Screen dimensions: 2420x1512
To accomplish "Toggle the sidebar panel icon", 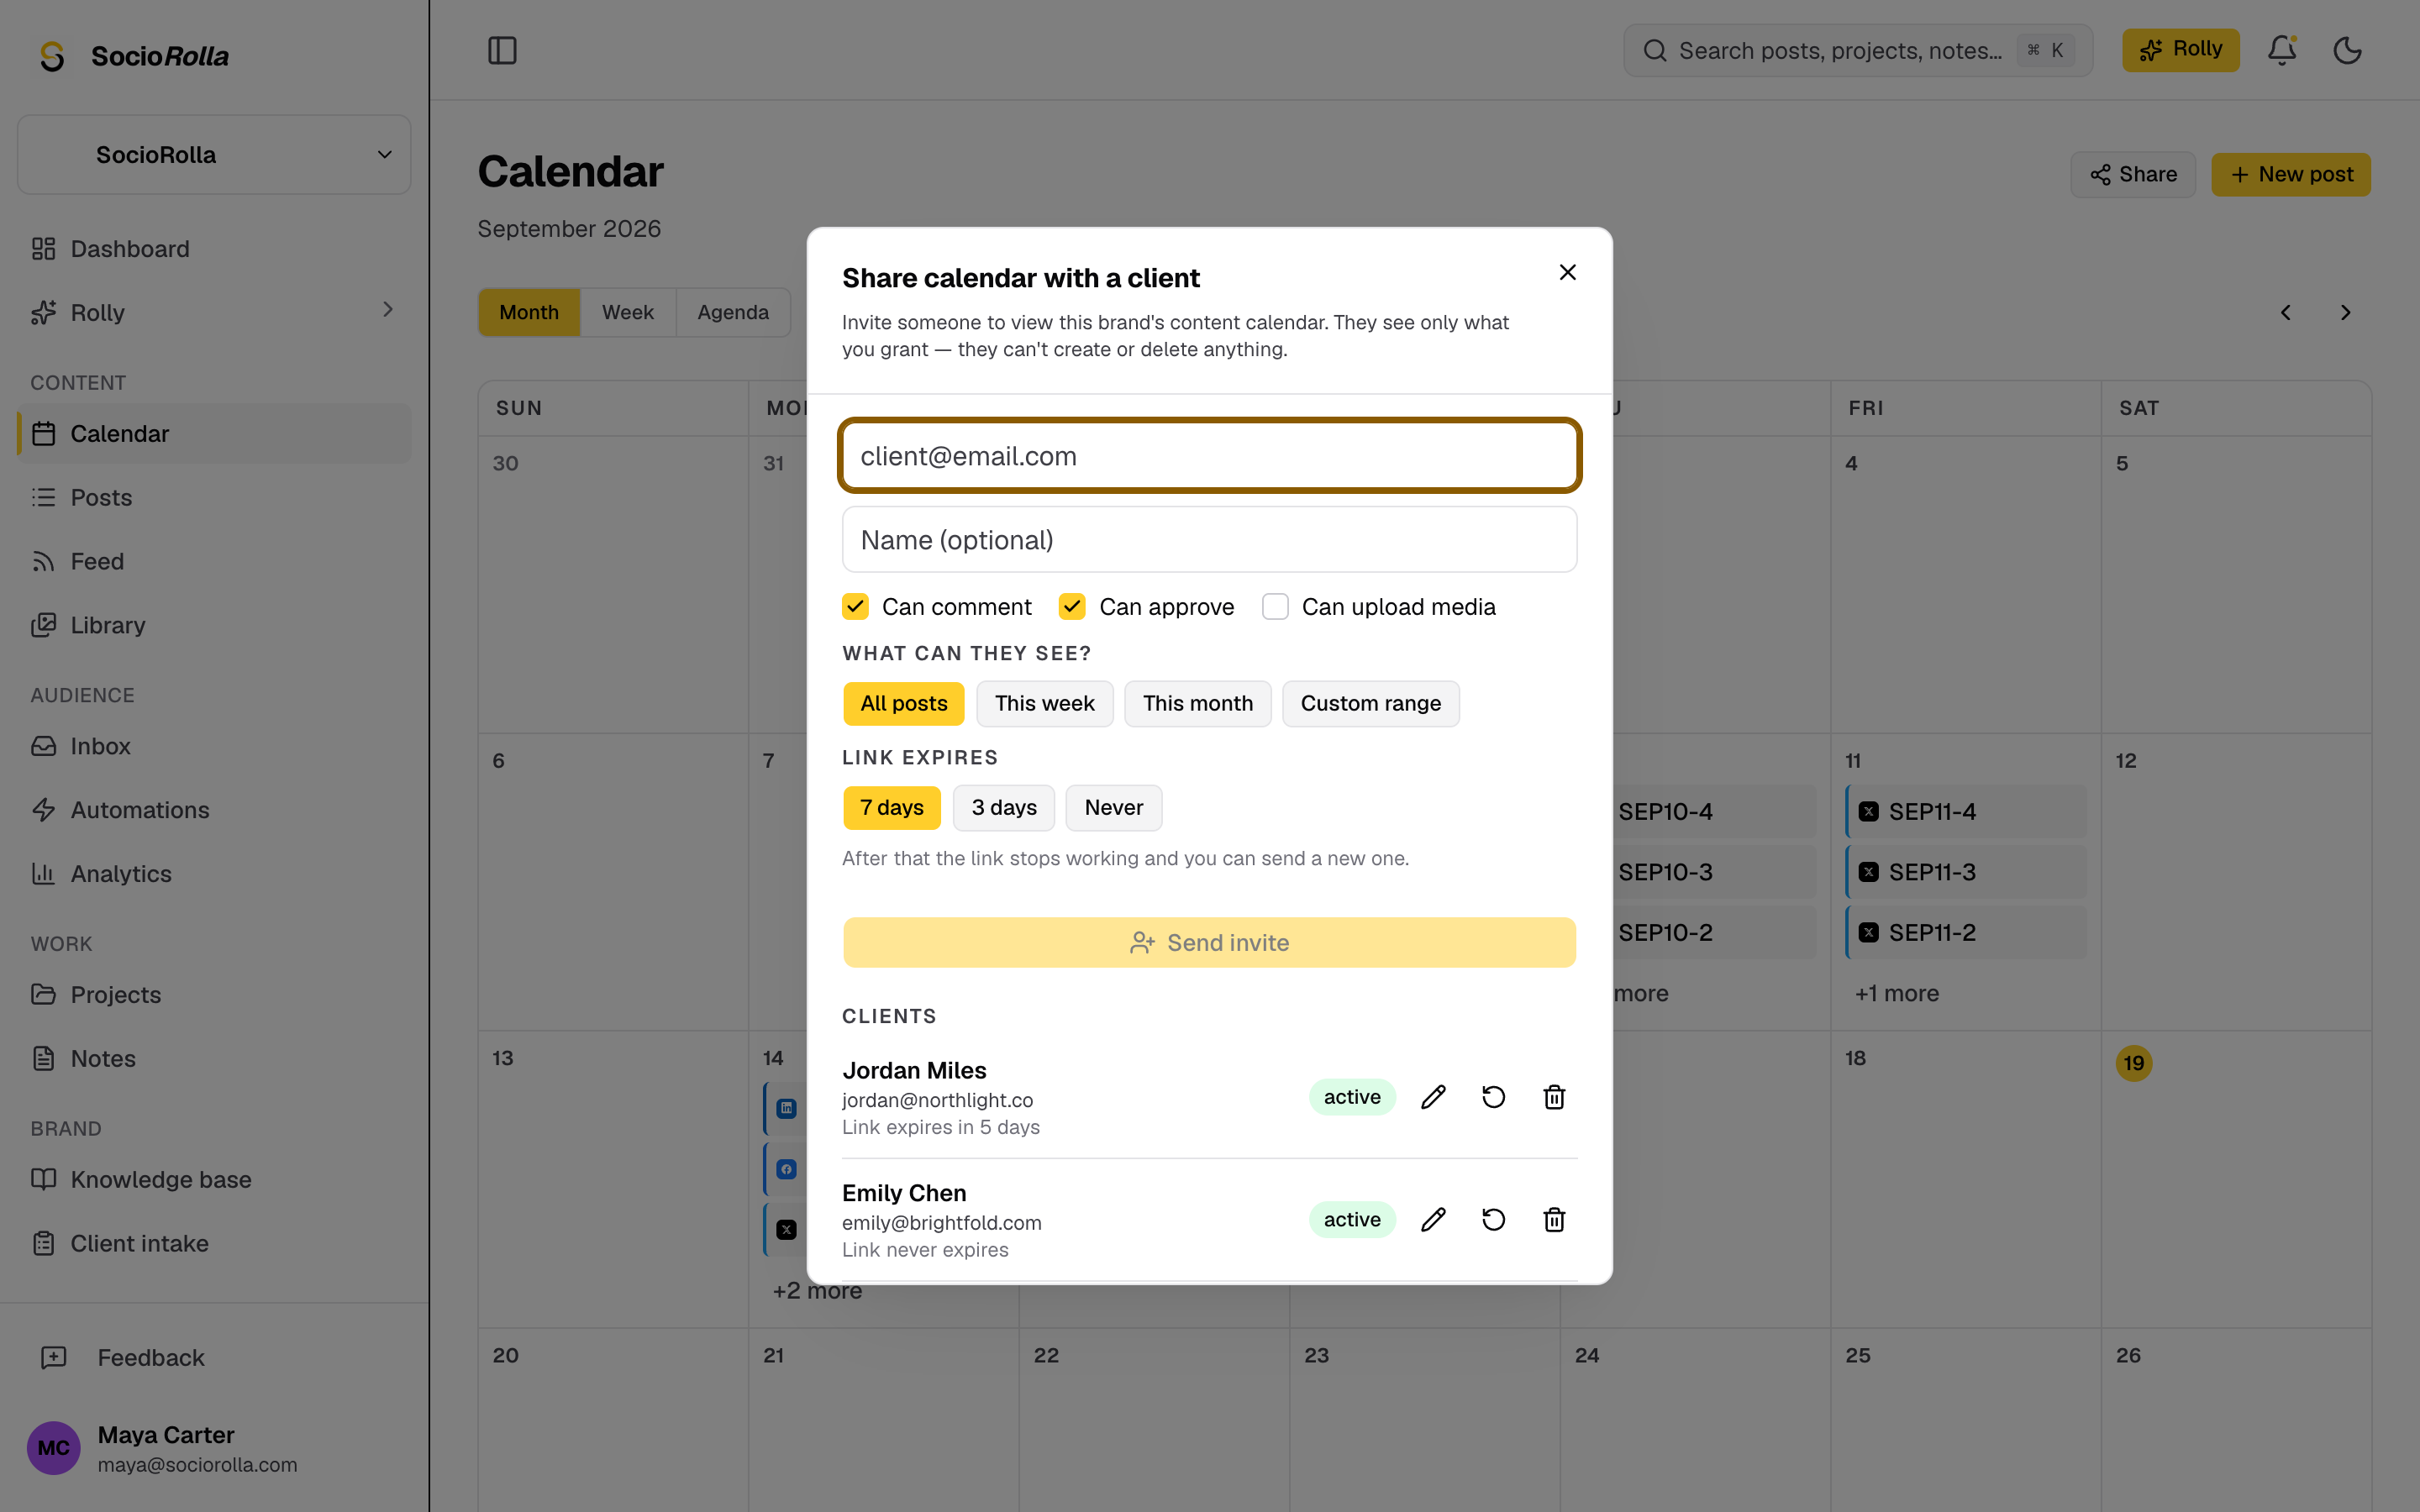I will [502, 50].
